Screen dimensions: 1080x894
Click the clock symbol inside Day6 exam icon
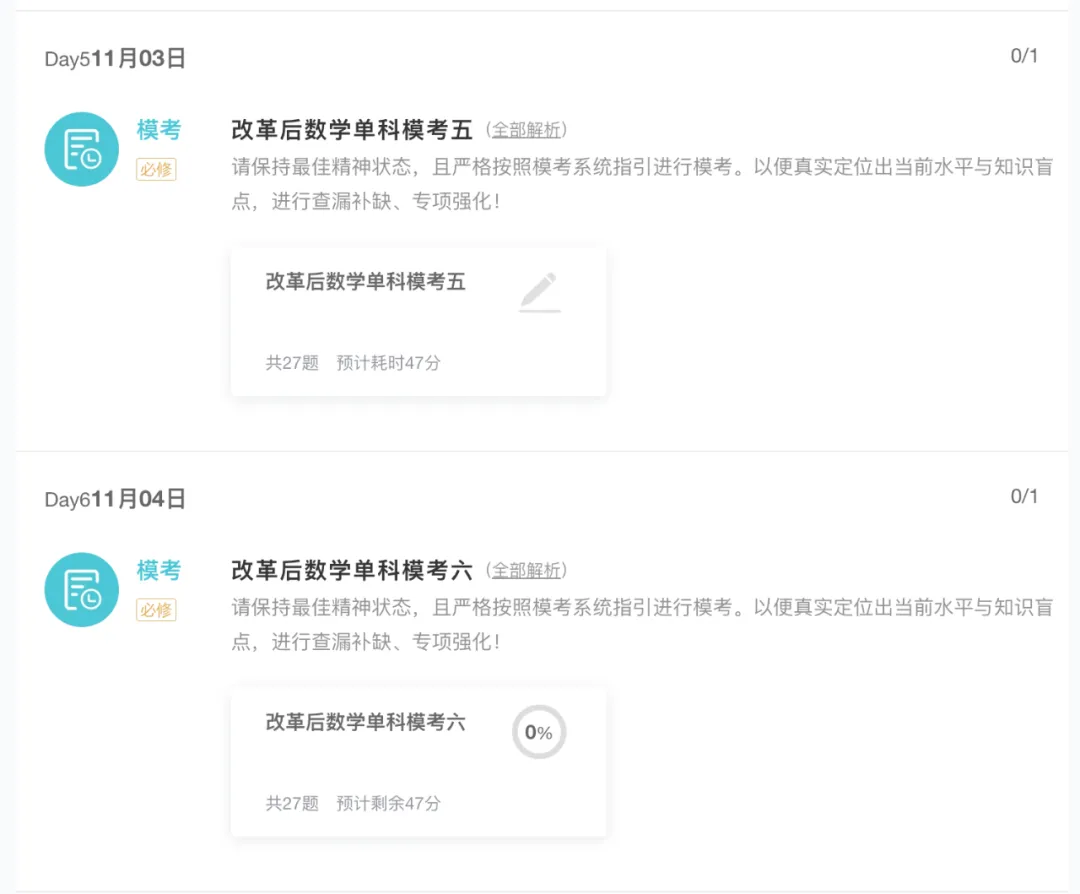pyautogui.click(x=90, y=598)
